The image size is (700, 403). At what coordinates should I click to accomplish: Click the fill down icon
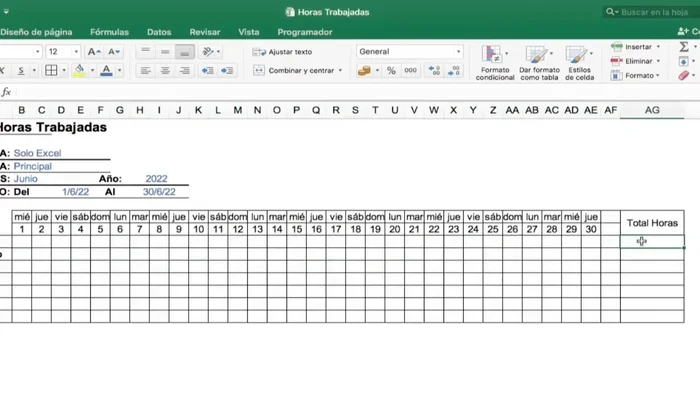[x=683, y=61]
